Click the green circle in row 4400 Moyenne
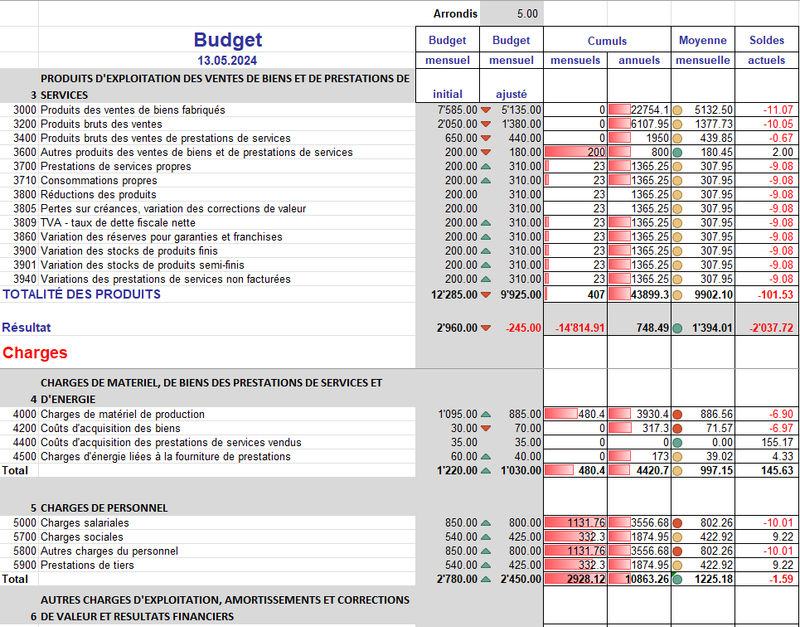 coord(678,443)
